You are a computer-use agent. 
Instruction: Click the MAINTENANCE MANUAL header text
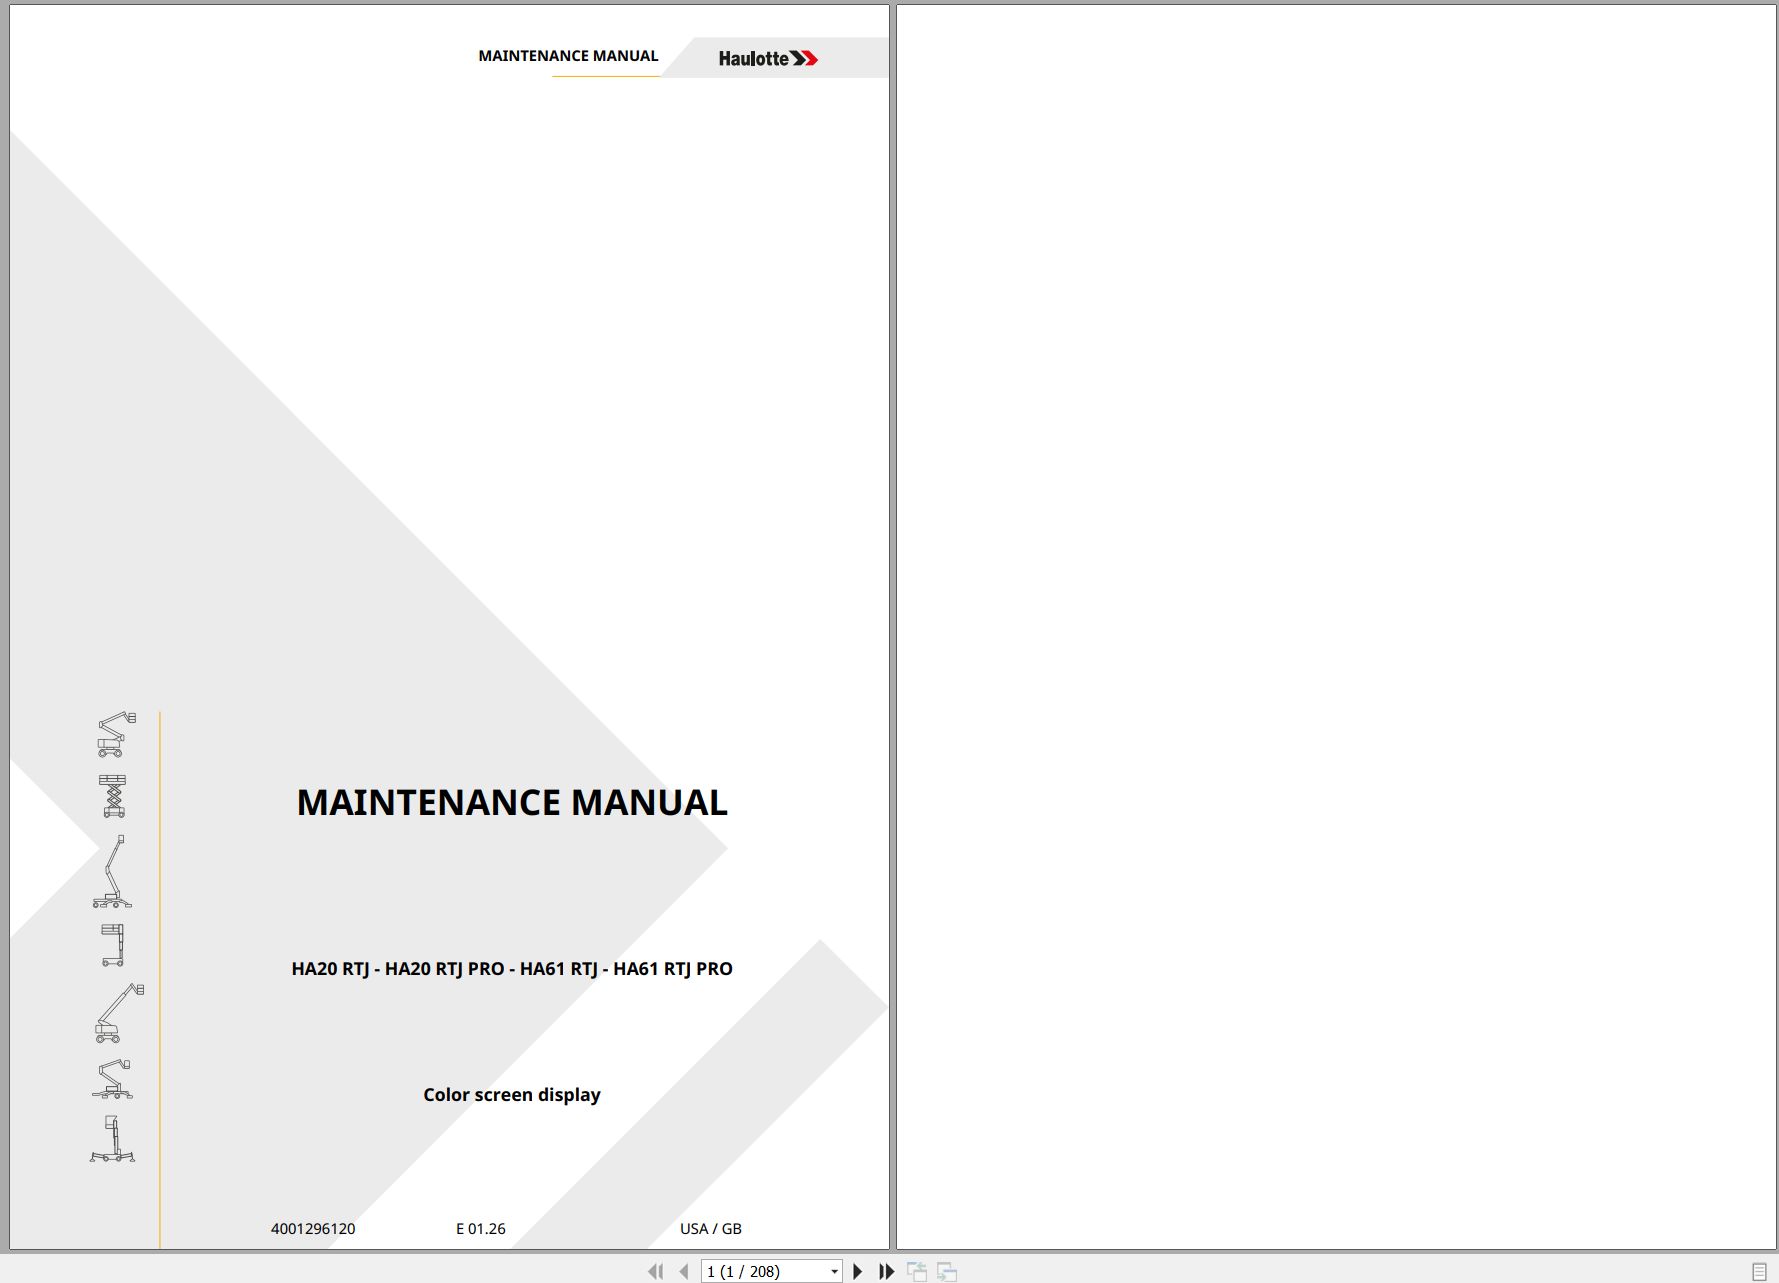(x=568, y=56)
